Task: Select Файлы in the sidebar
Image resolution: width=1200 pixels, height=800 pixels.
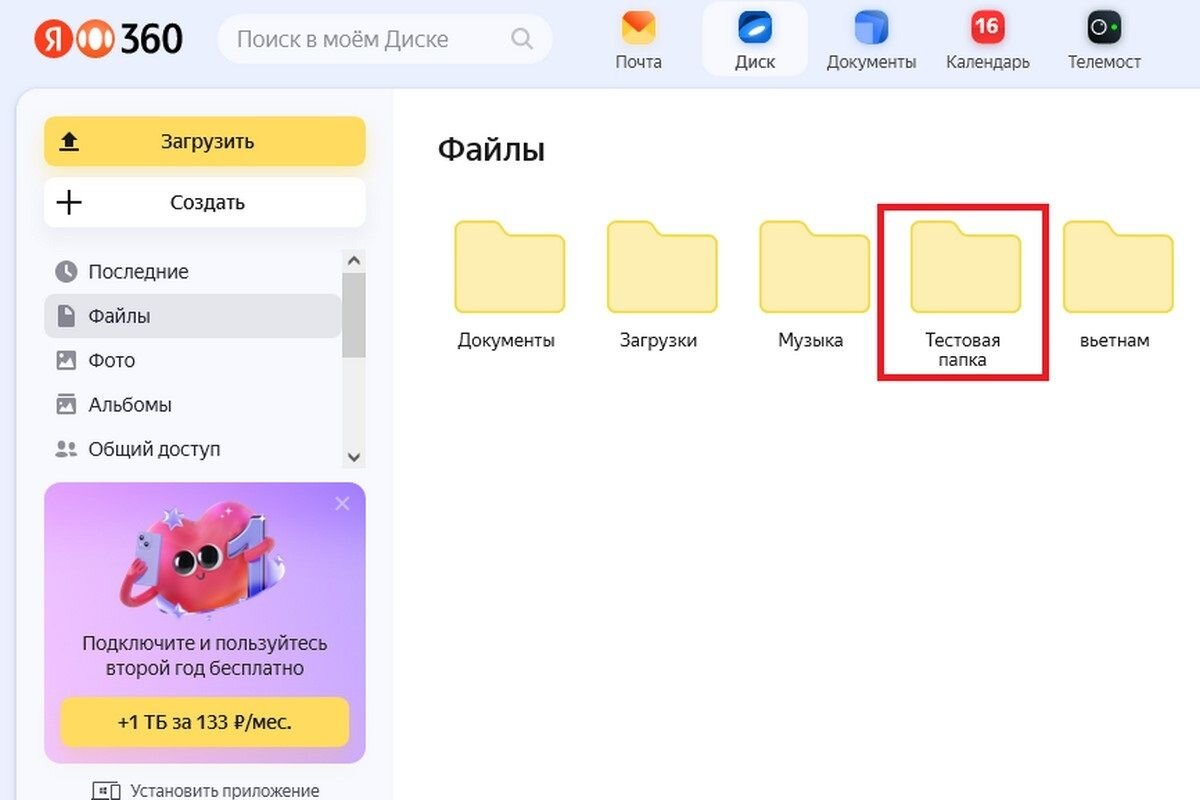Action: (193, 316)
